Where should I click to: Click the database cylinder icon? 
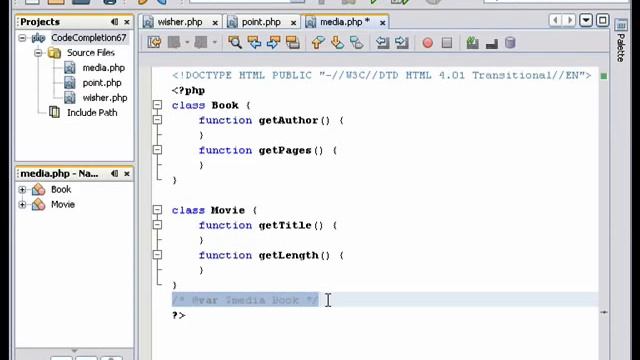point(510,42)
